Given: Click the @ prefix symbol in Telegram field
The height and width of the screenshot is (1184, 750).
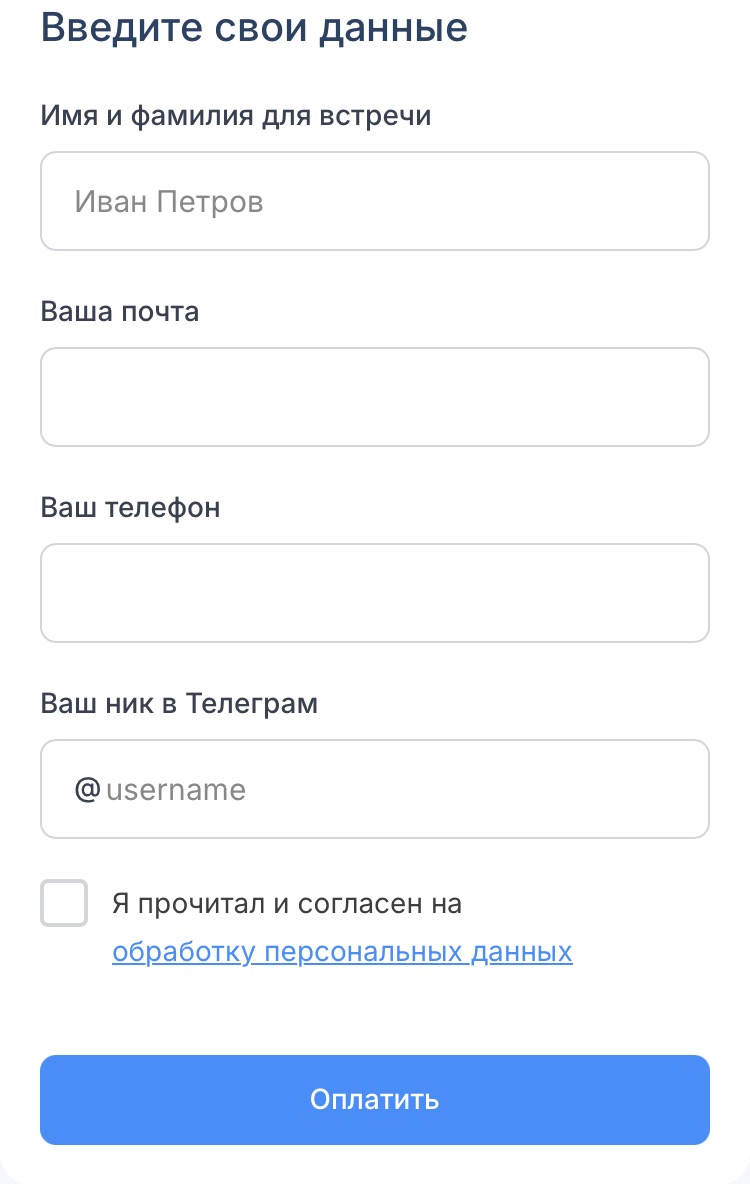Looking at the screenshot, I should (x=87, y=789).
